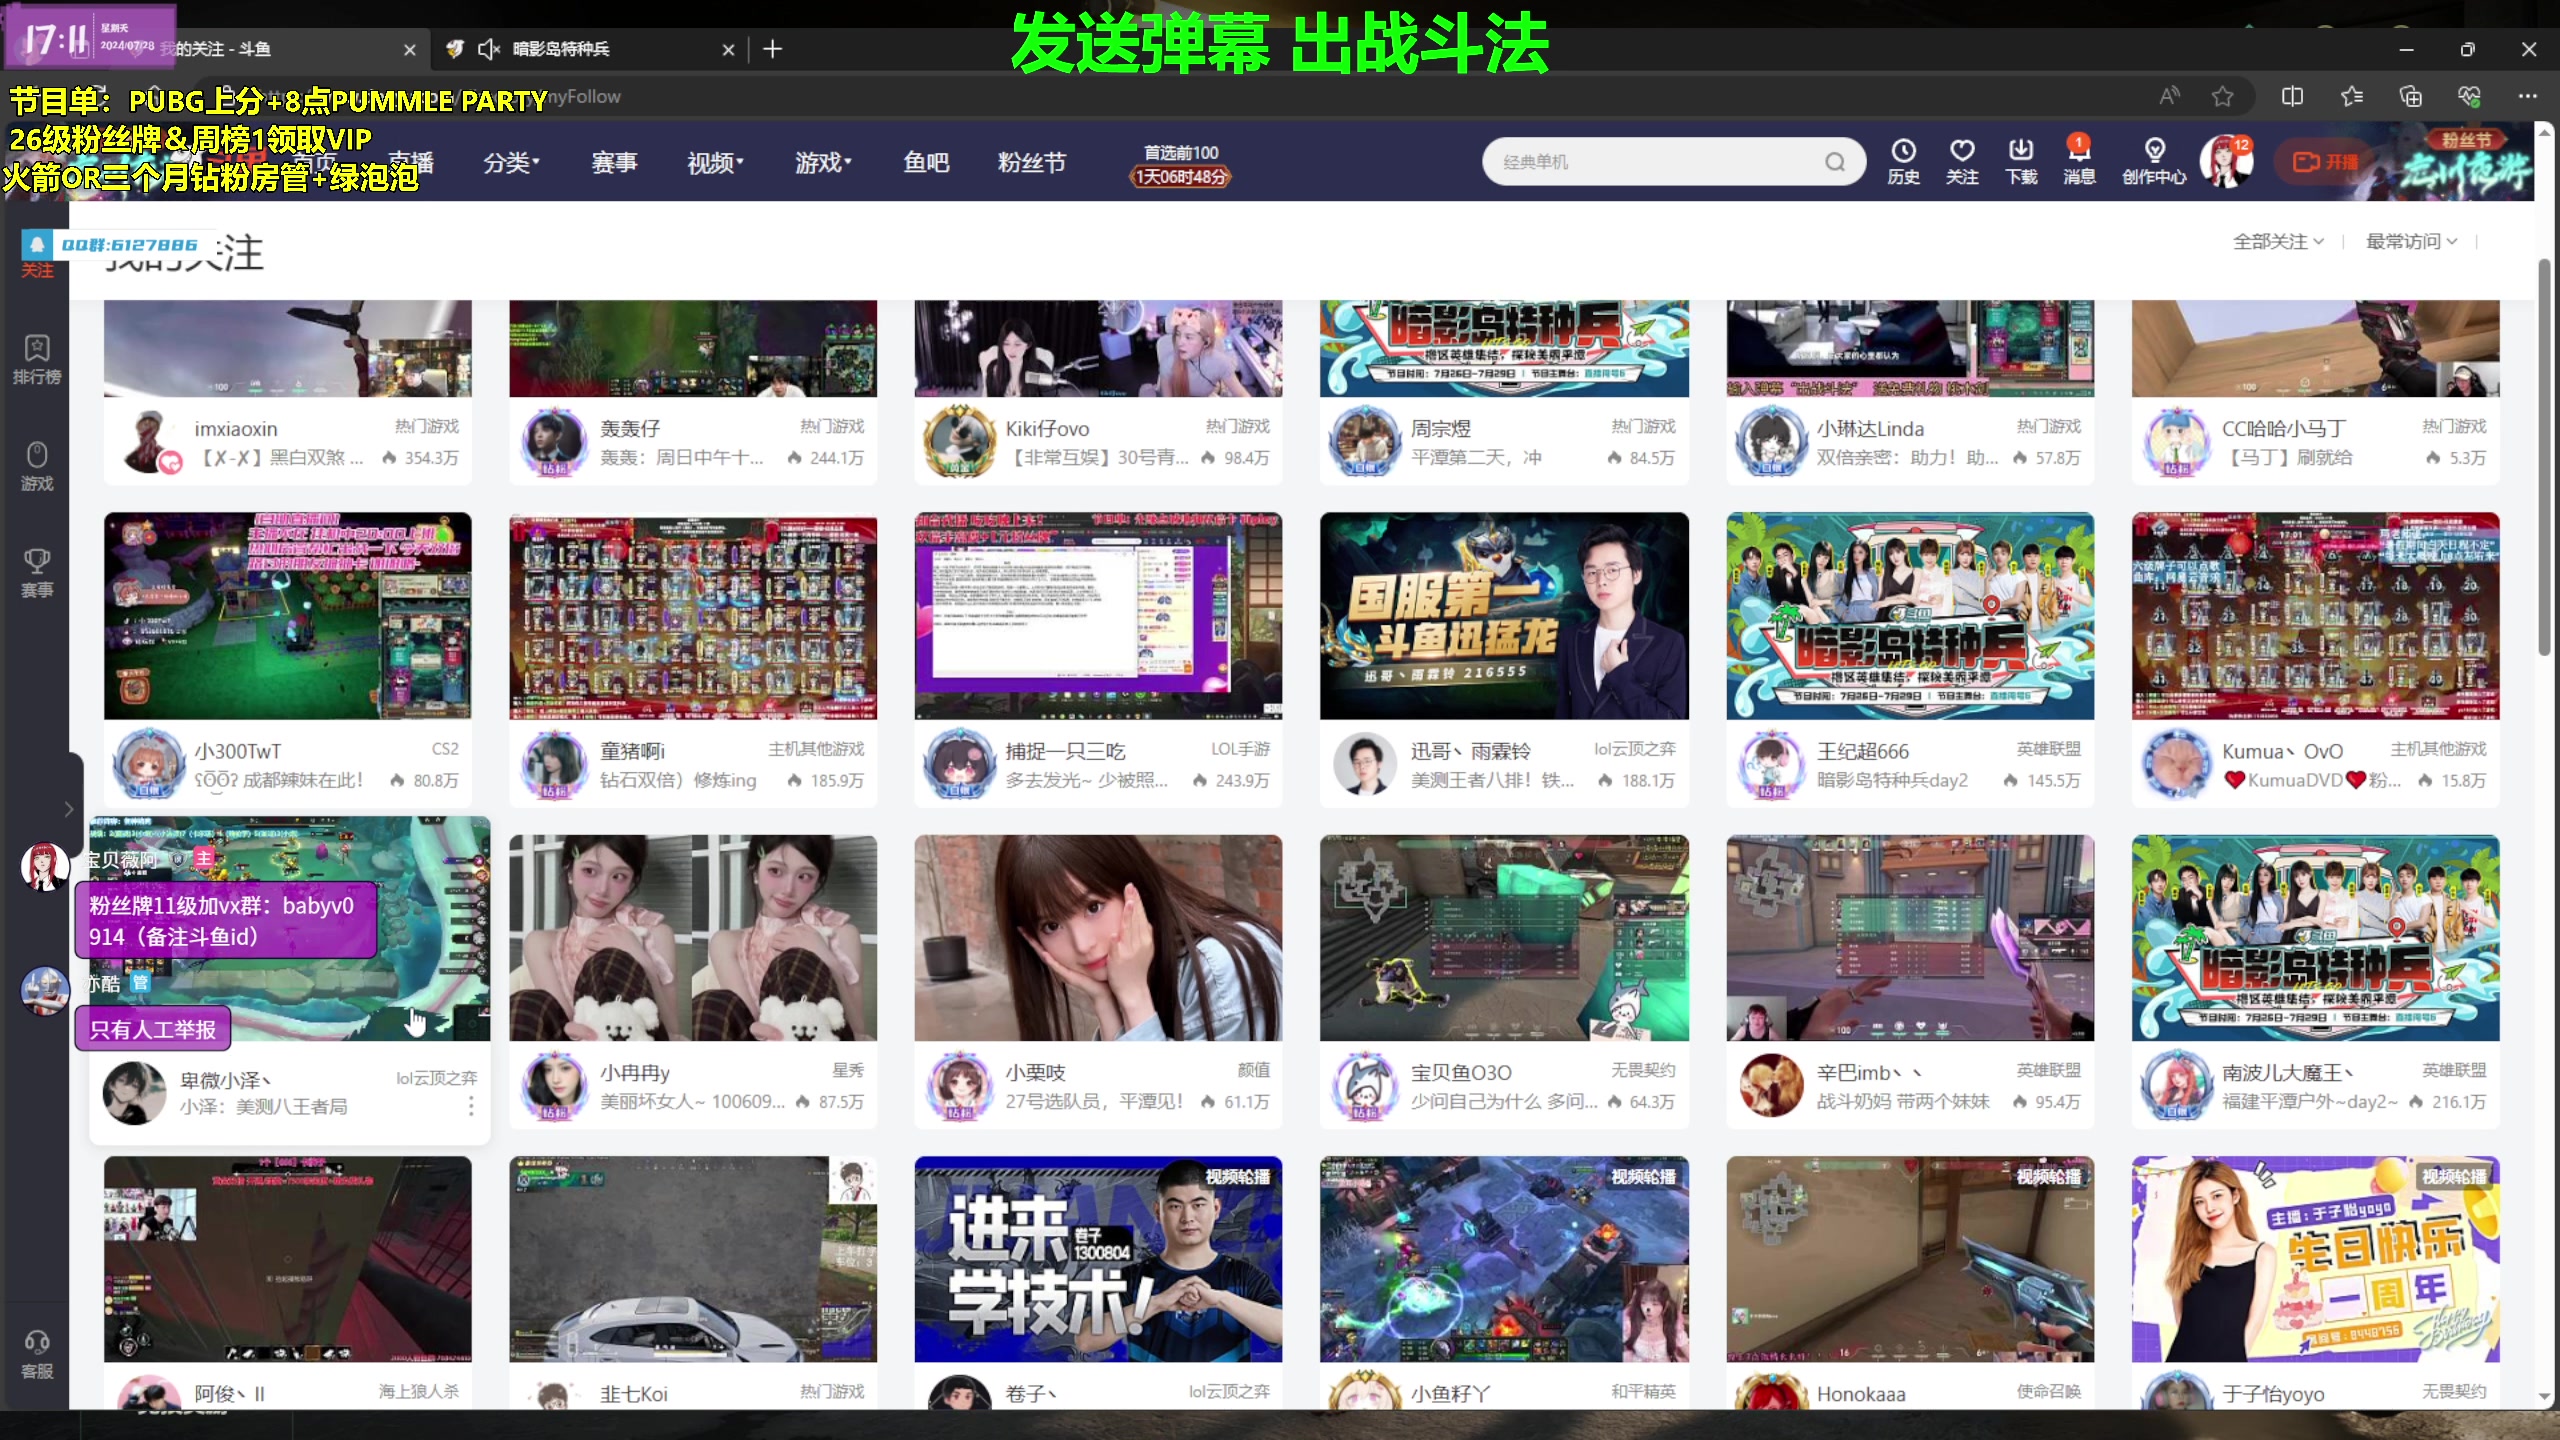The width and height of the screenshot is (2560, 1440).
Task: Click the 无畏契约 tag on 宝贝鱼O3O card
Action: coord(1643,1070)
